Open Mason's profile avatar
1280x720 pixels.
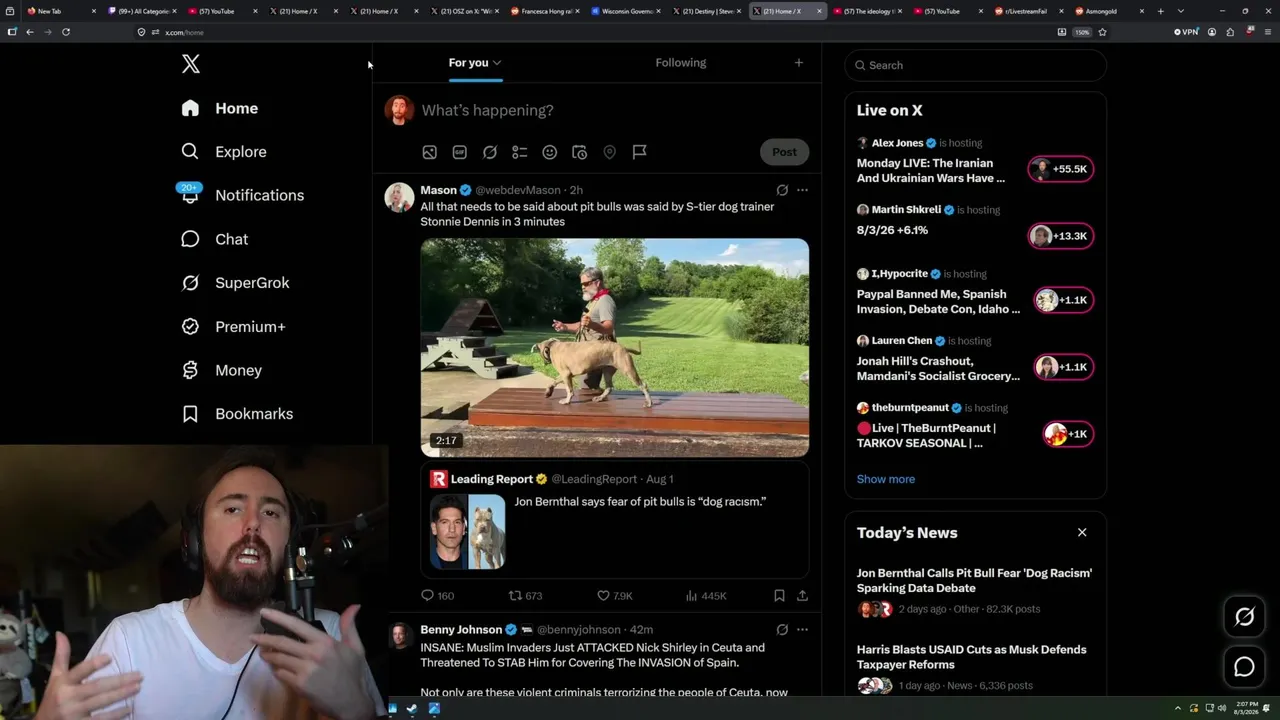point(400,197)
